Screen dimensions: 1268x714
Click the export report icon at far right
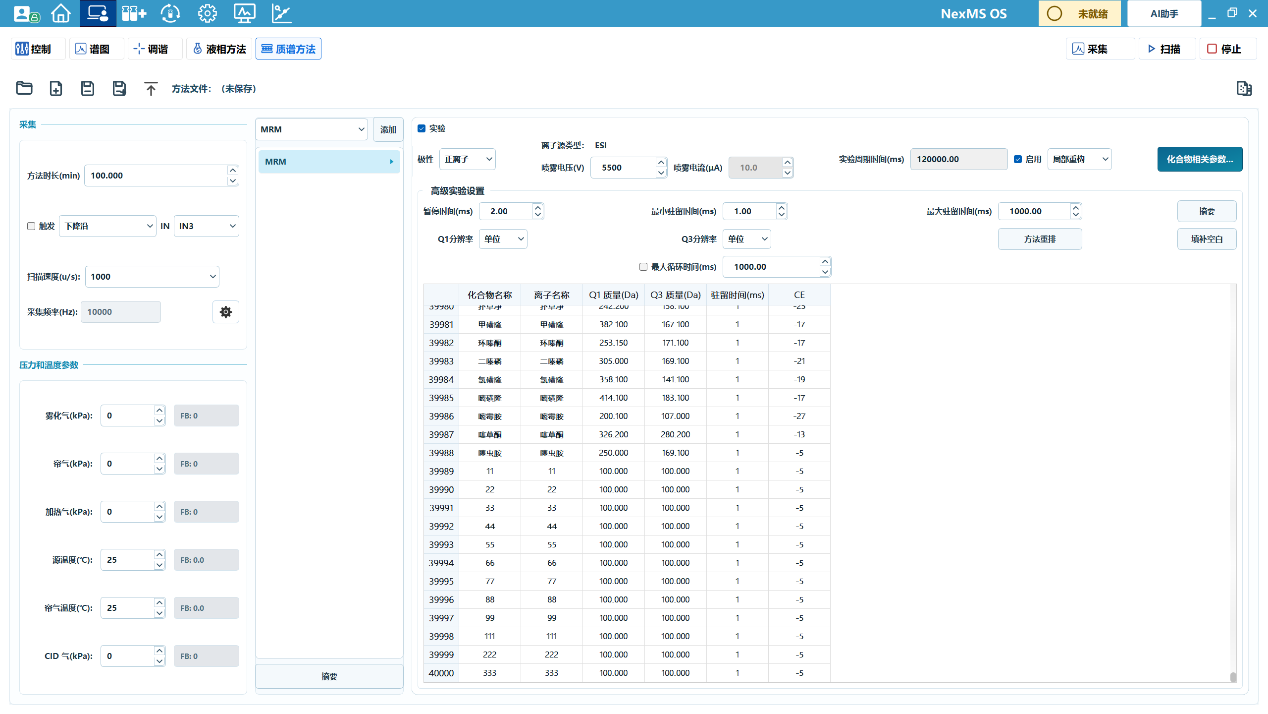click(x=1244, y=88)
